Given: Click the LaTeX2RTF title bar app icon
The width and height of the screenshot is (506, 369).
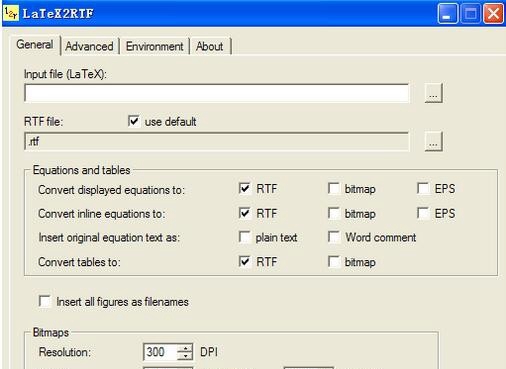Looking at the screenshot, I should 11,14.
